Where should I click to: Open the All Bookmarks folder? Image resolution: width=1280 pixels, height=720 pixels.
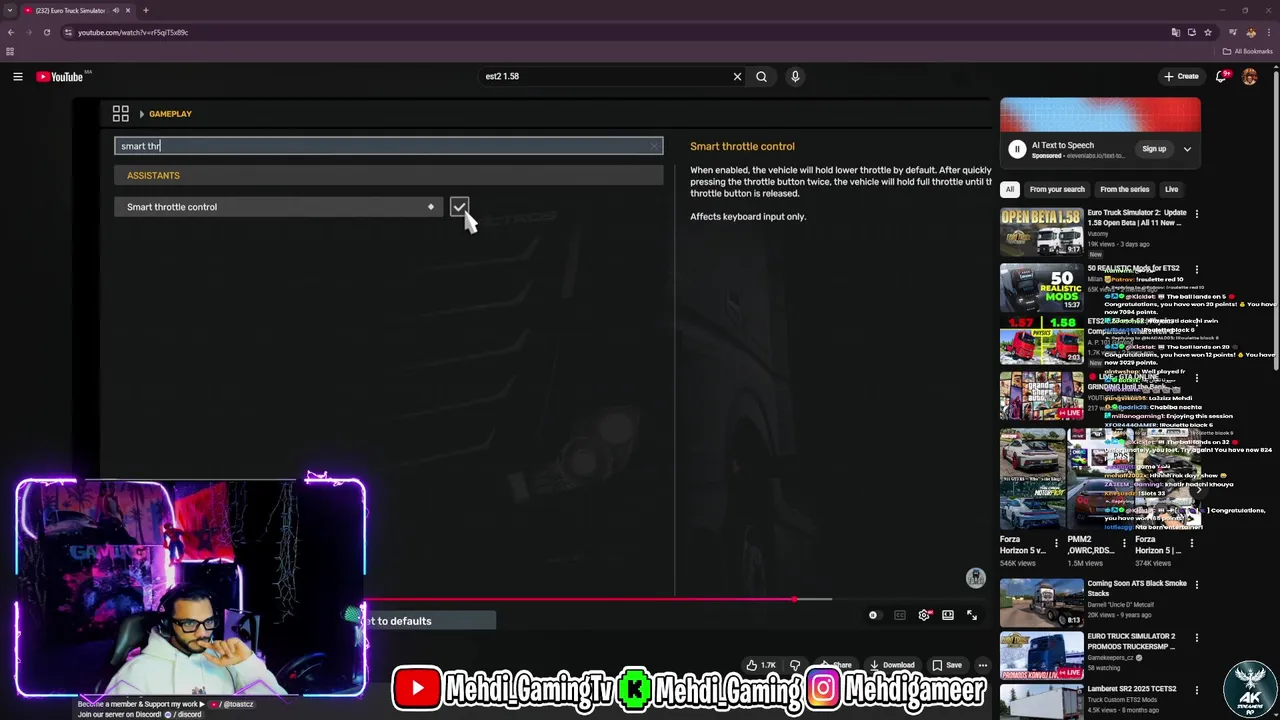tap(1247, 51)
